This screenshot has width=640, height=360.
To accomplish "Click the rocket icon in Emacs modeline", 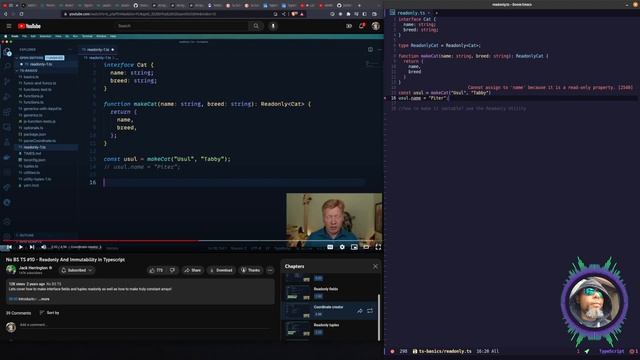I will pos(587,351).
